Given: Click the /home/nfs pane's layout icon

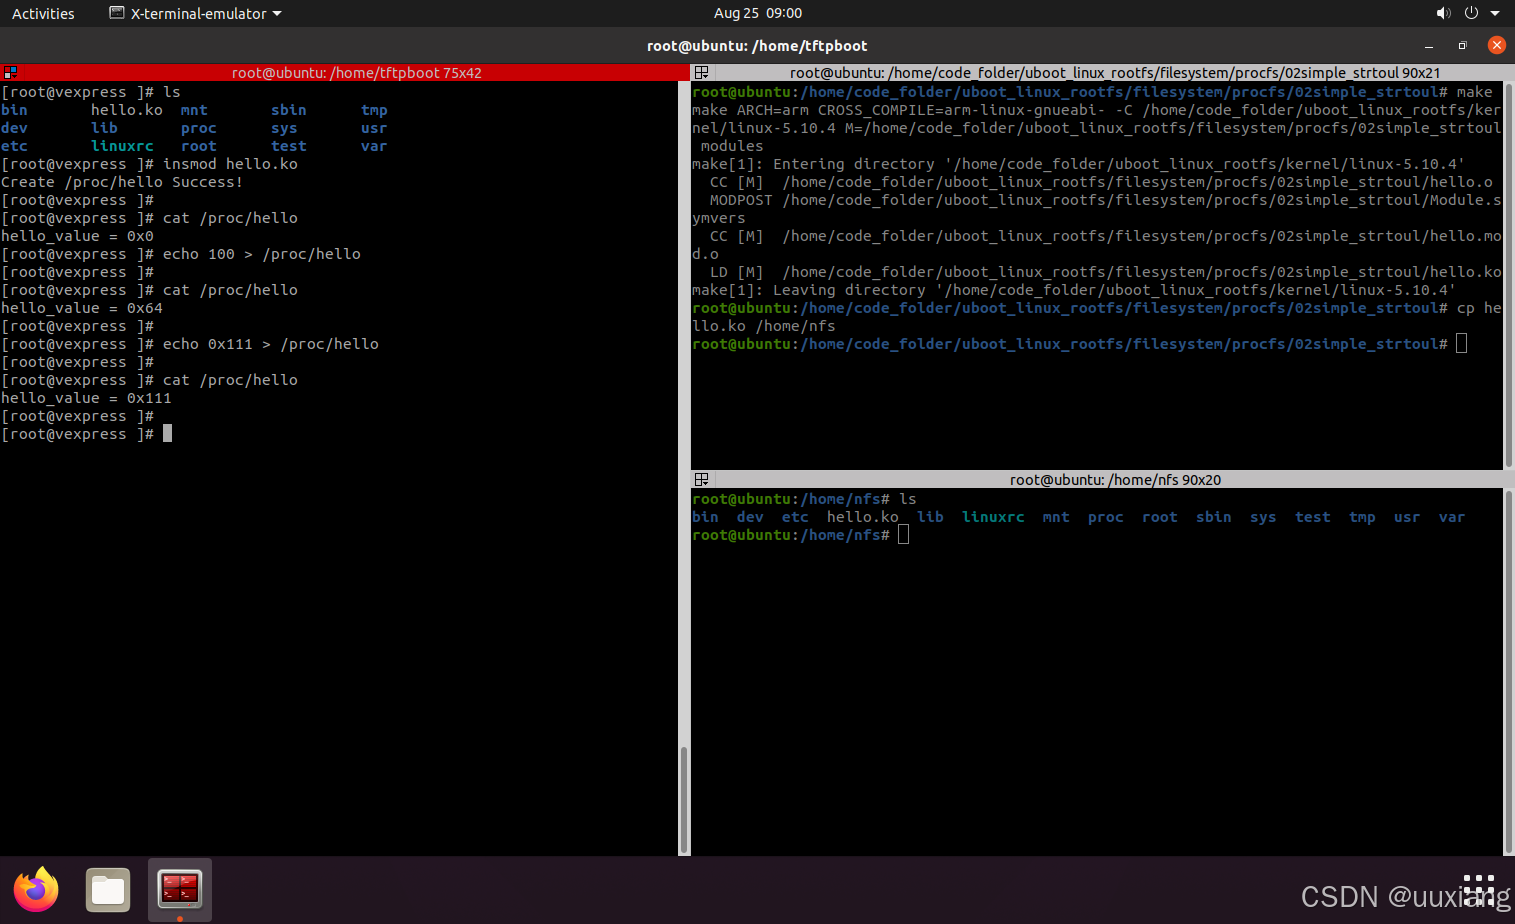Looking at the screenshot, I should click(x=701, y=480).
